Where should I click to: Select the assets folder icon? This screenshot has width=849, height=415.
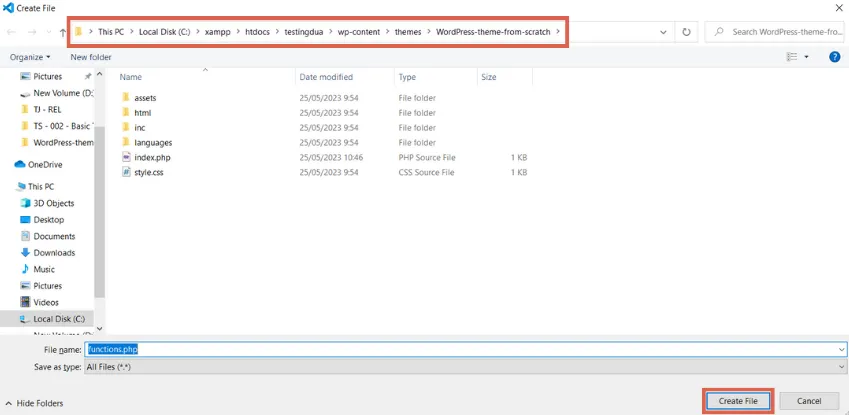pyautogui.click(x=126, y=98)
